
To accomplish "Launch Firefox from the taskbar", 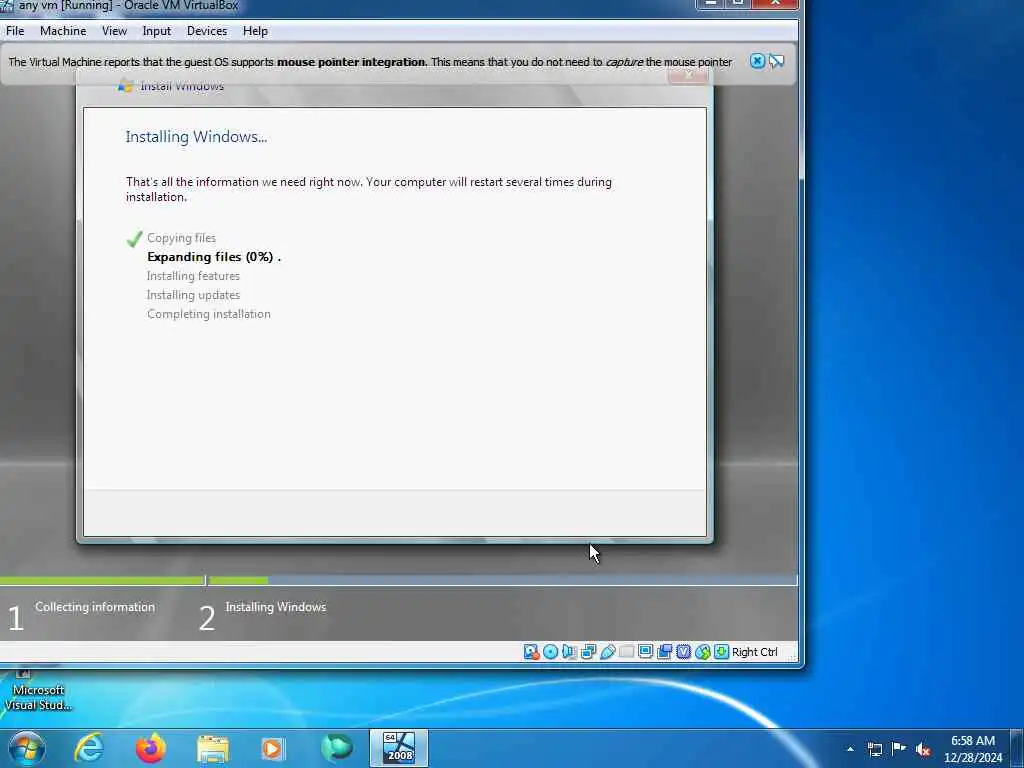I will [151, 748].
